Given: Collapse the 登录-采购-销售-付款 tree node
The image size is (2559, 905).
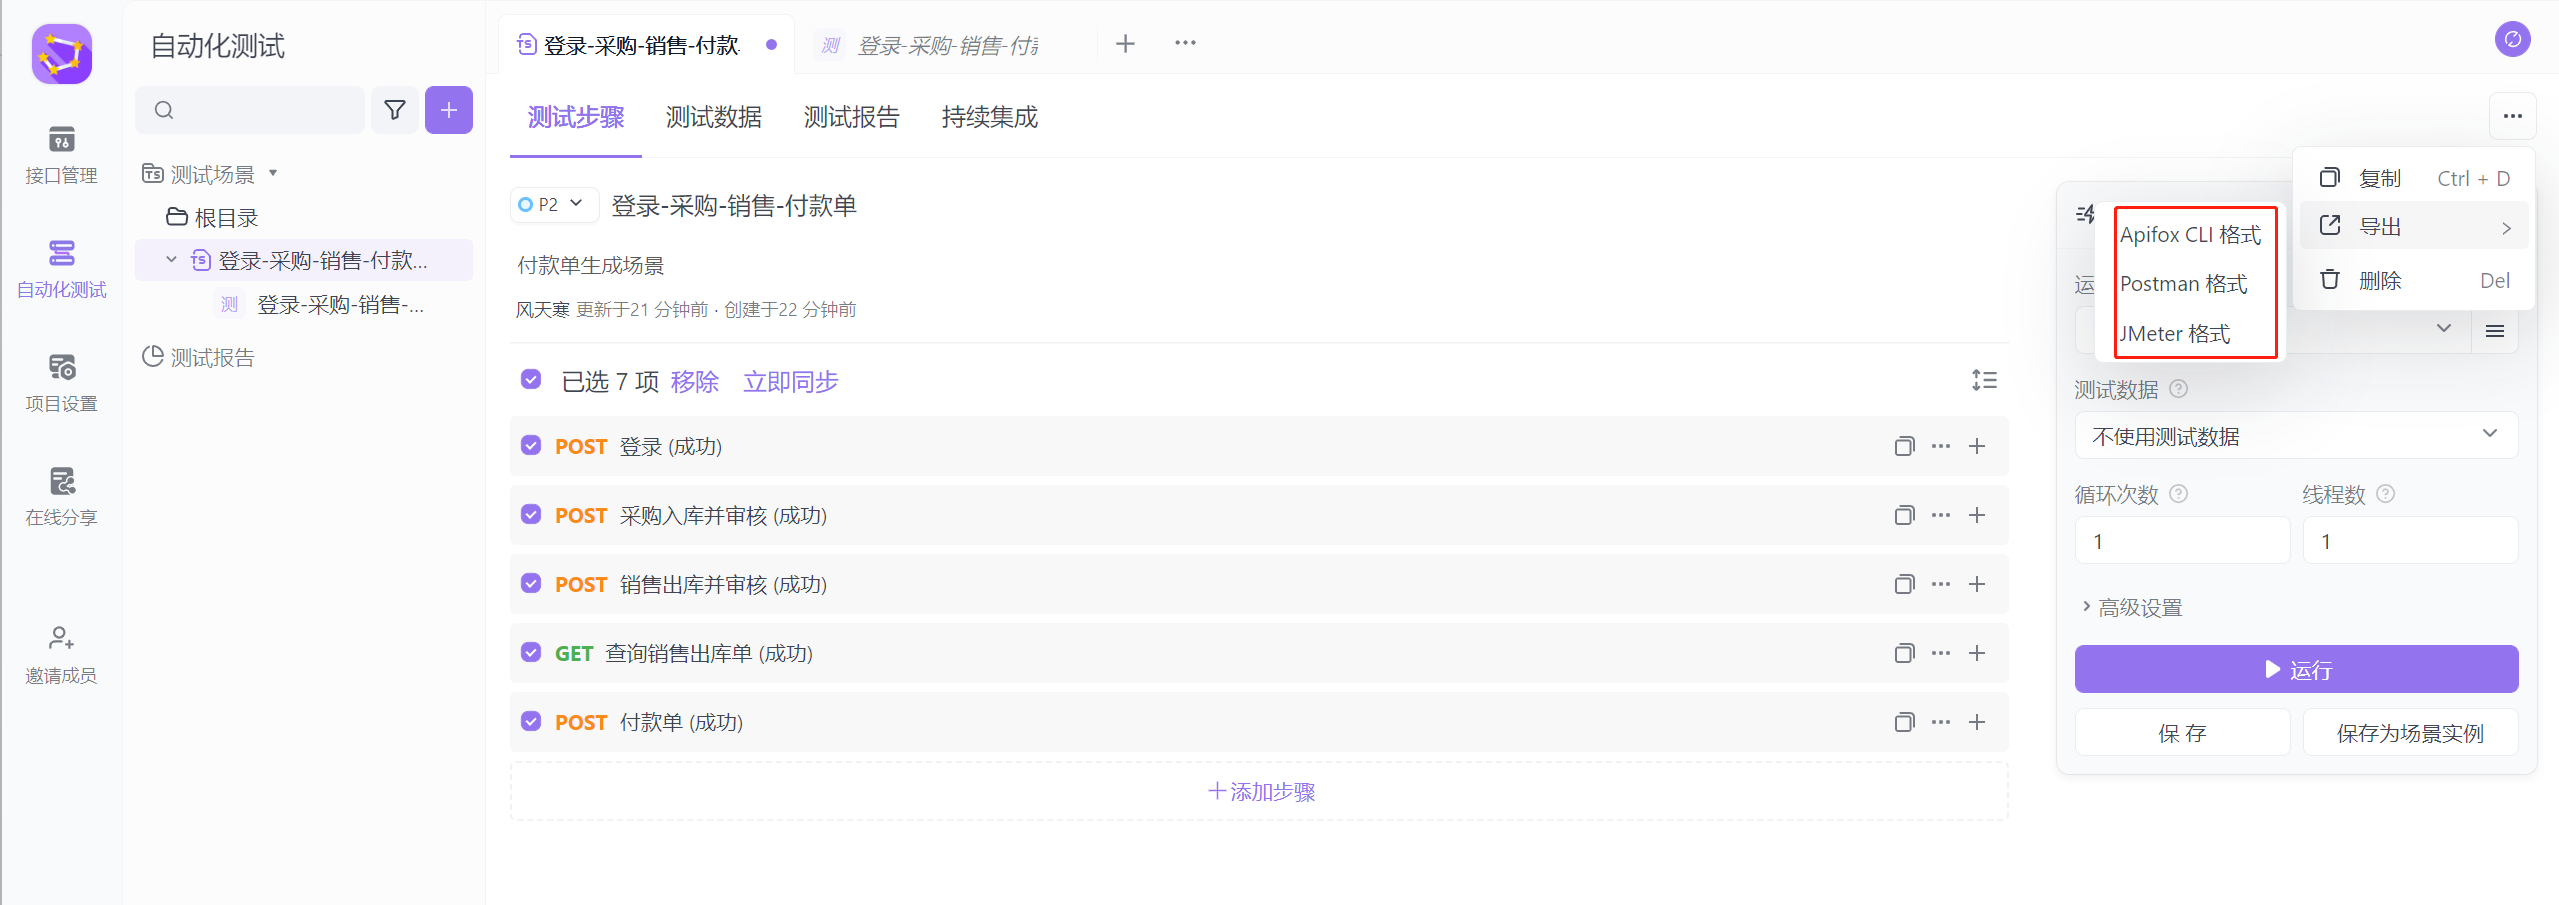Looking at the screenshot, I should (x=171, y=260).
